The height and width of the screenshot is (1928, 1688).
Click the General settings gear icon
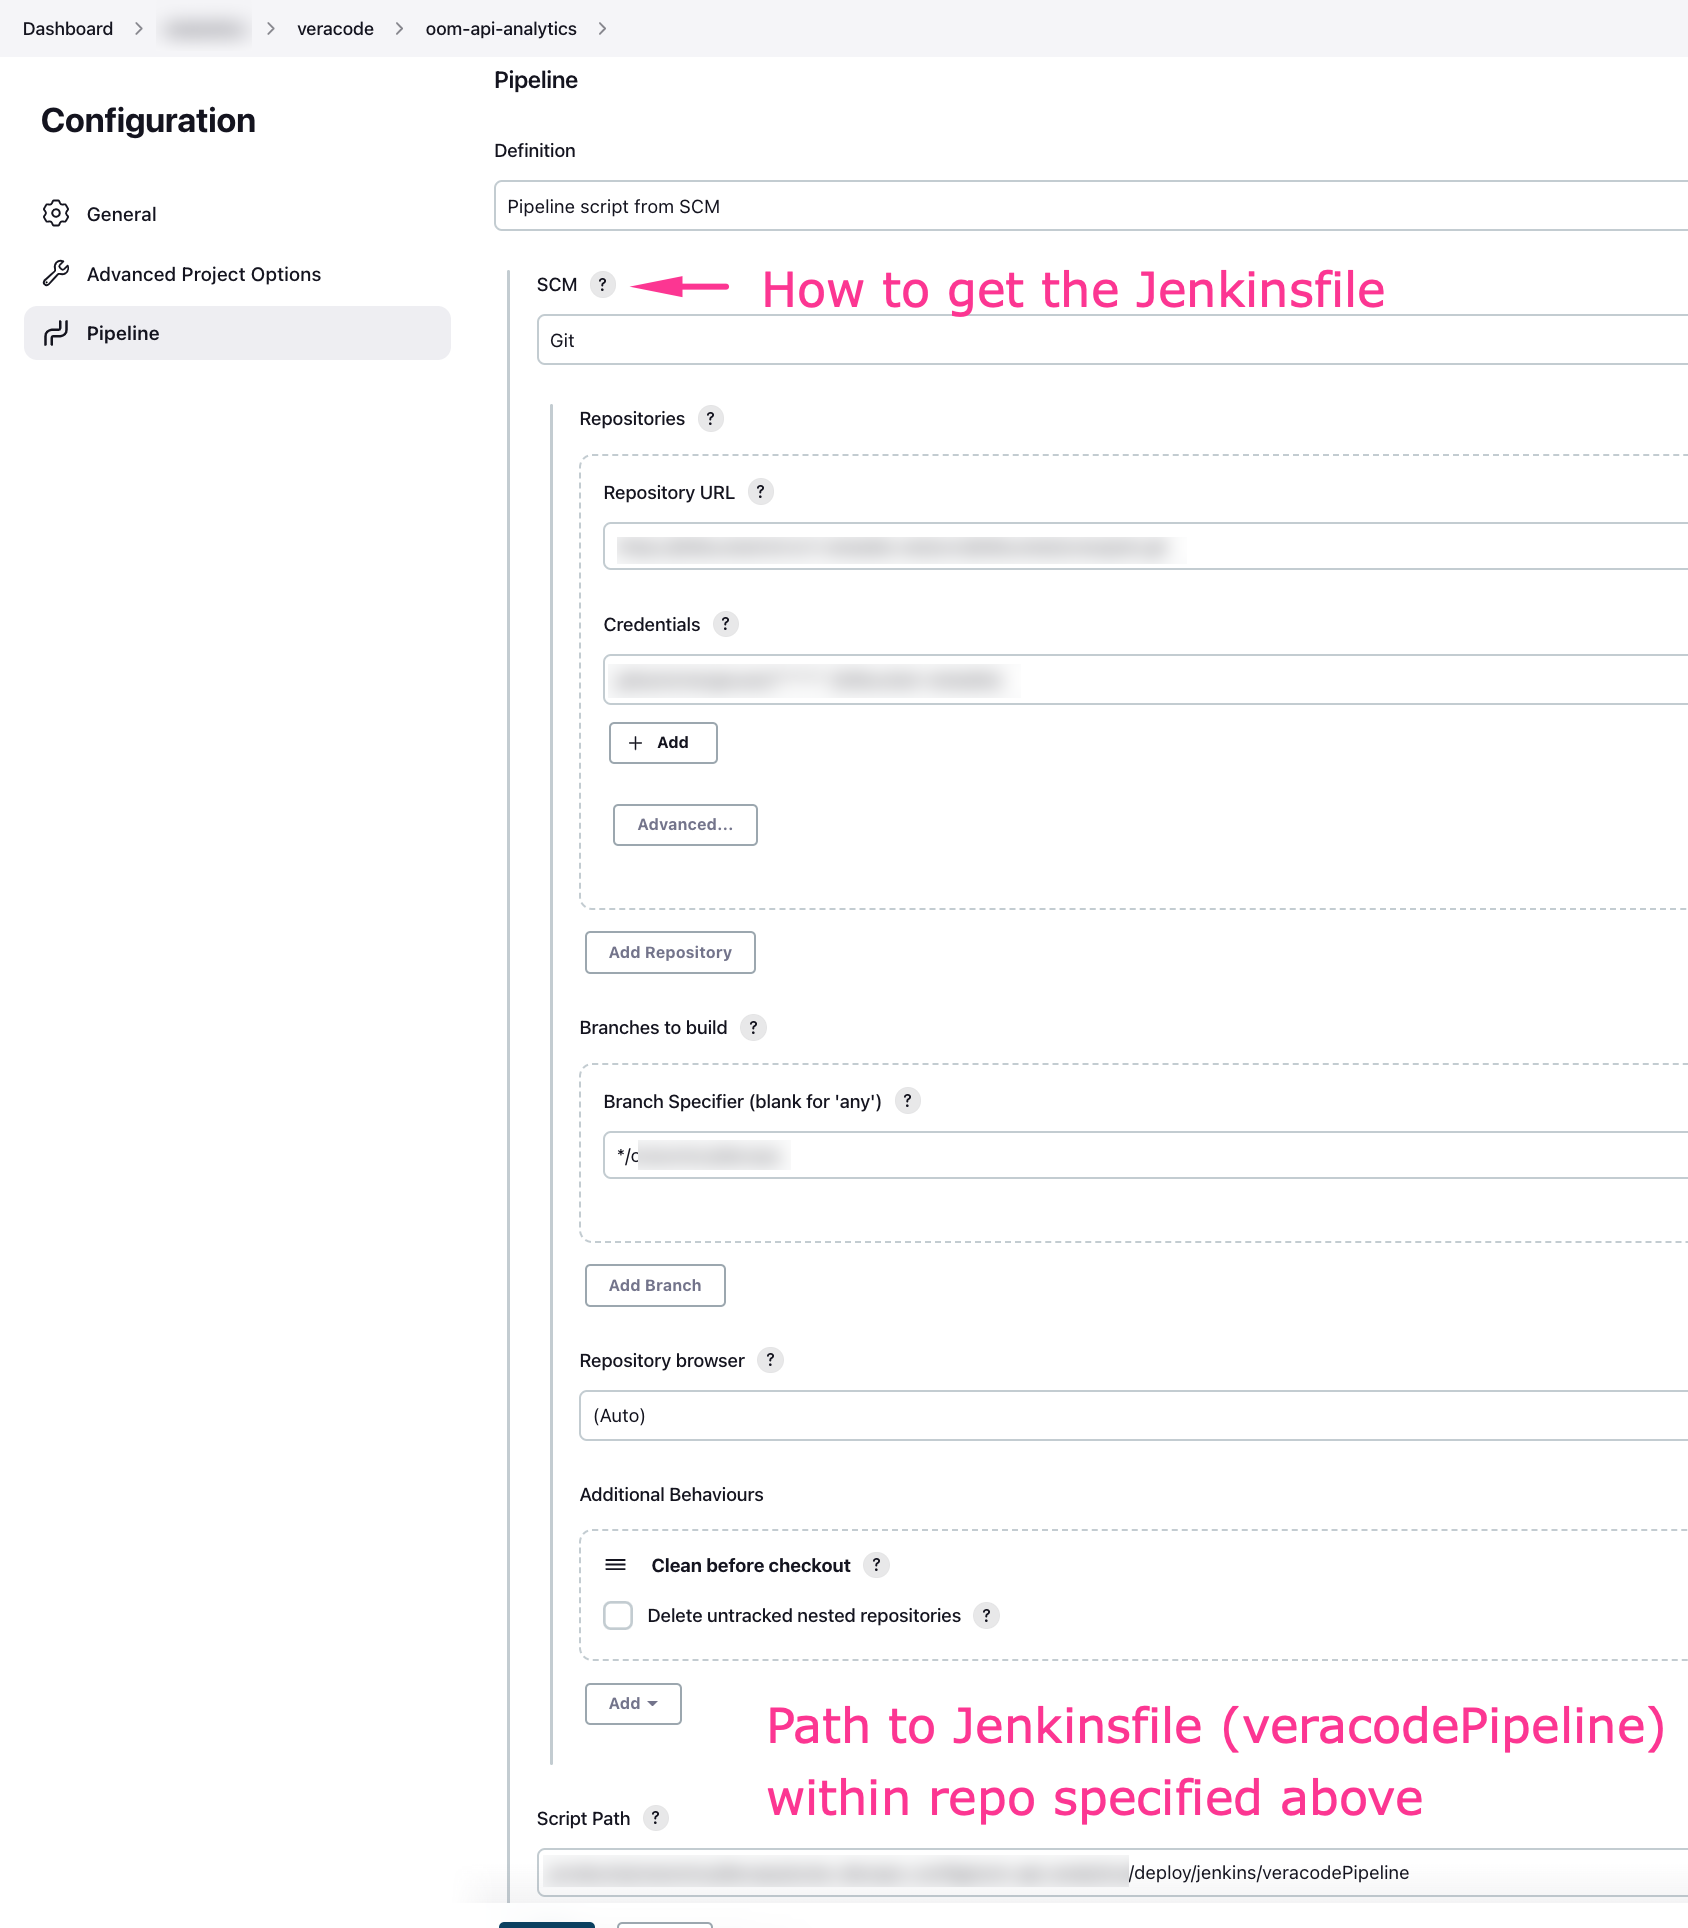coord(57,213)
